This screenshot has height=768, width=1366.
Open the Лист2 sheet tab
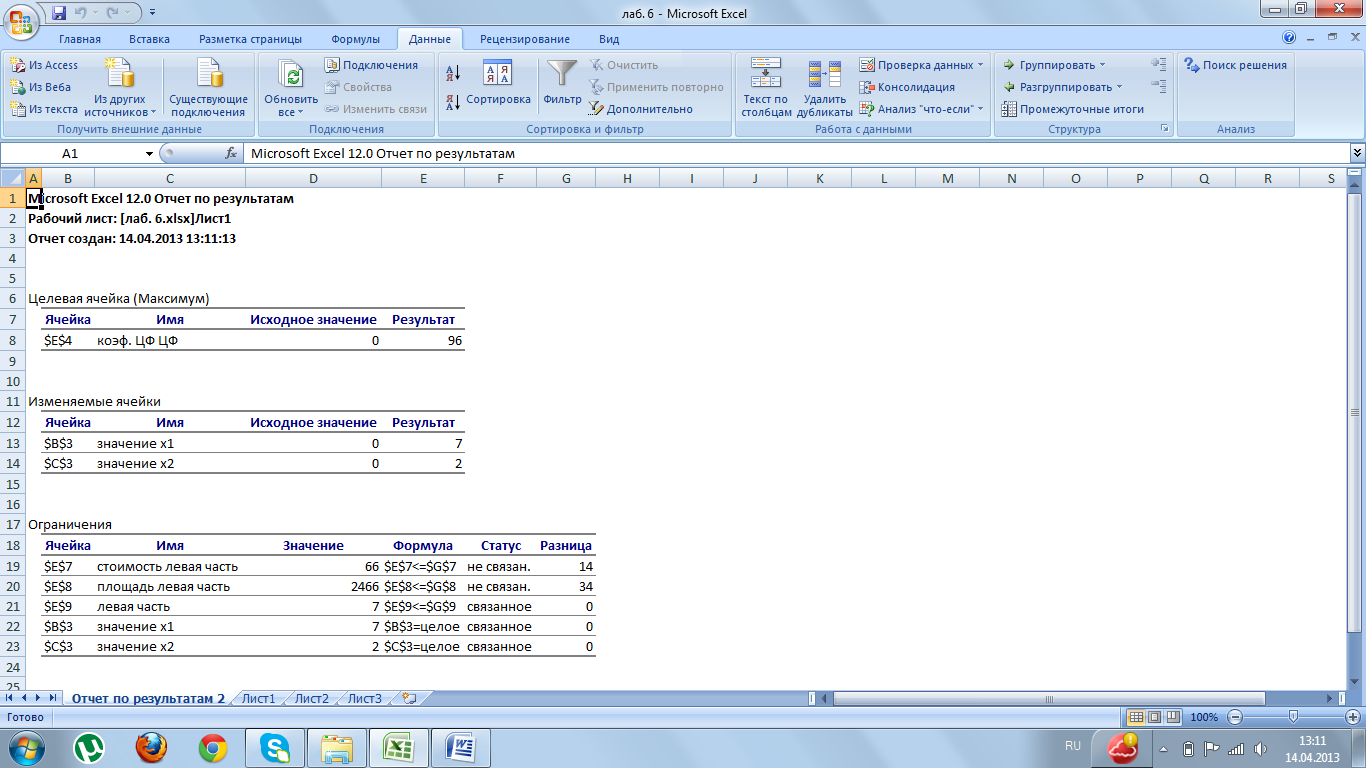311,699
